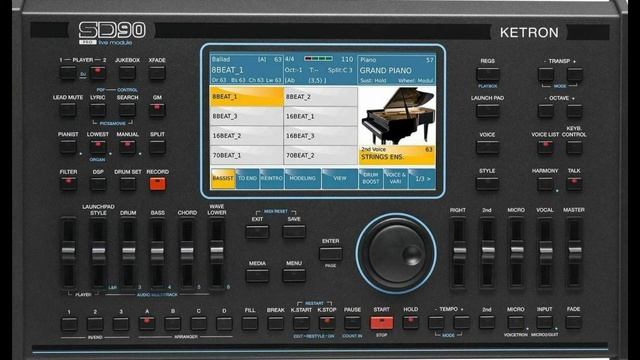The height and width of the screenshot is (360, 640).
Task: Click the Chord volume slider
Action: (187, 251)
